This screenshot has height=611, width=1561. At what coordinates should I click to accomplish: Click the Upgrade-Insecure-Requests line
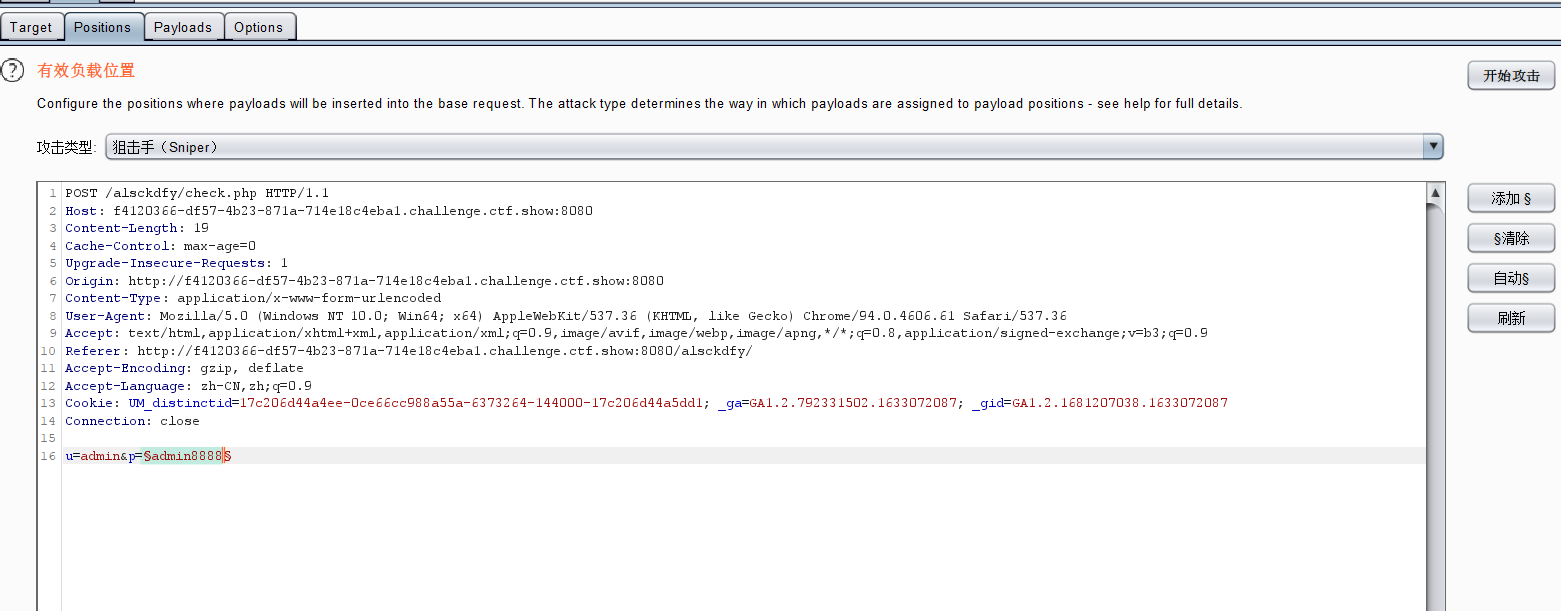click(x=177, y=263)
